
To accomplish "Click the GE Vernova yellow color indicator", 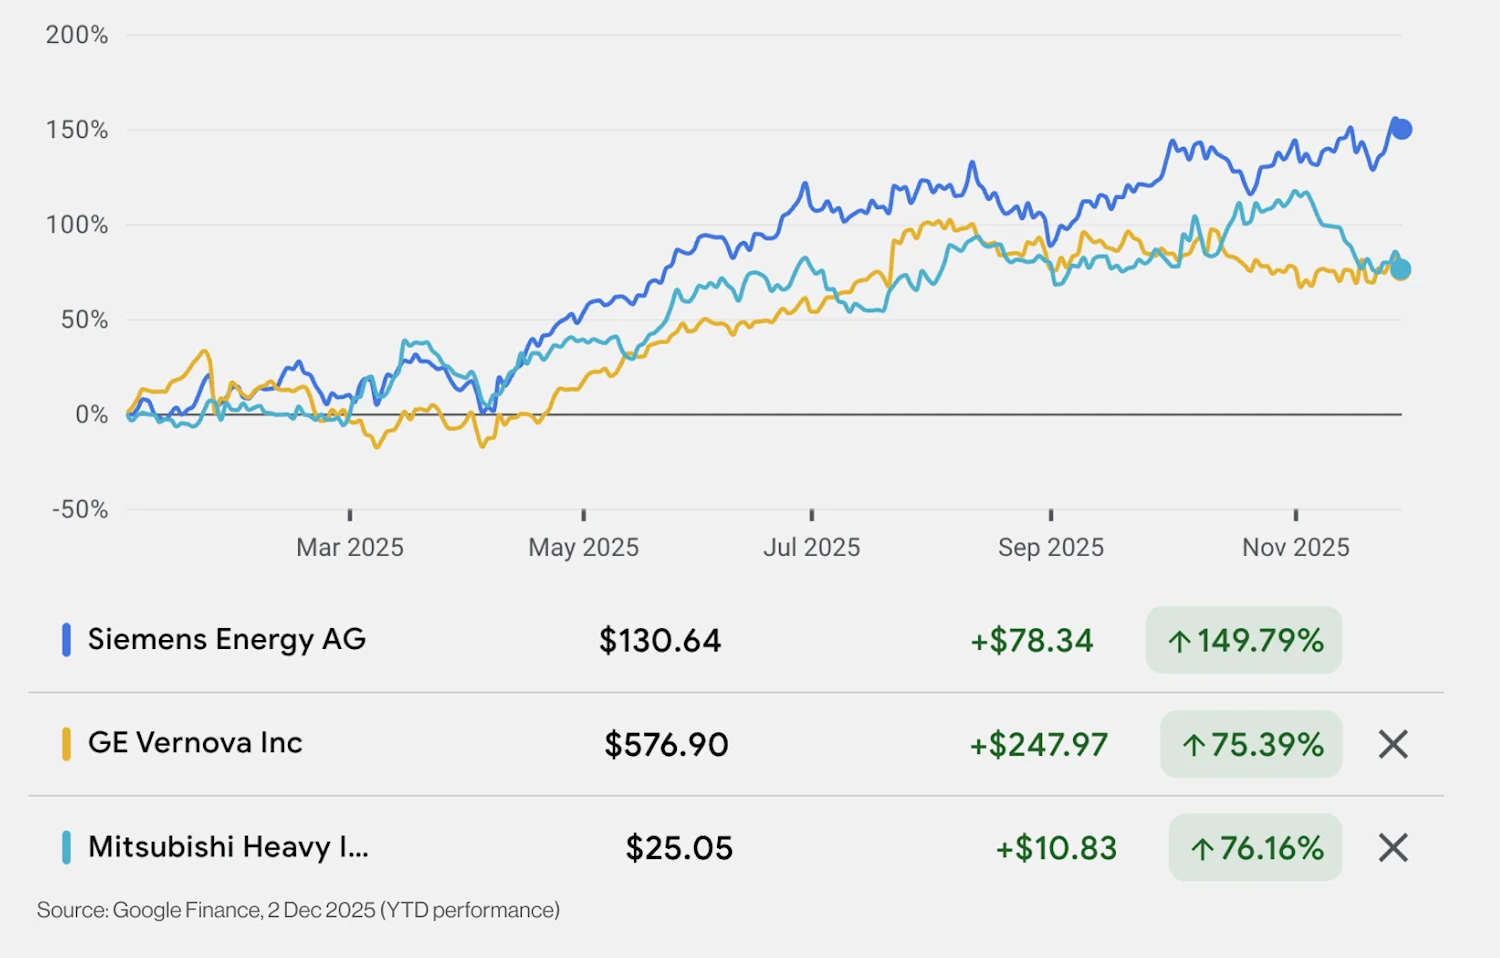I will [x=65, y=744].
